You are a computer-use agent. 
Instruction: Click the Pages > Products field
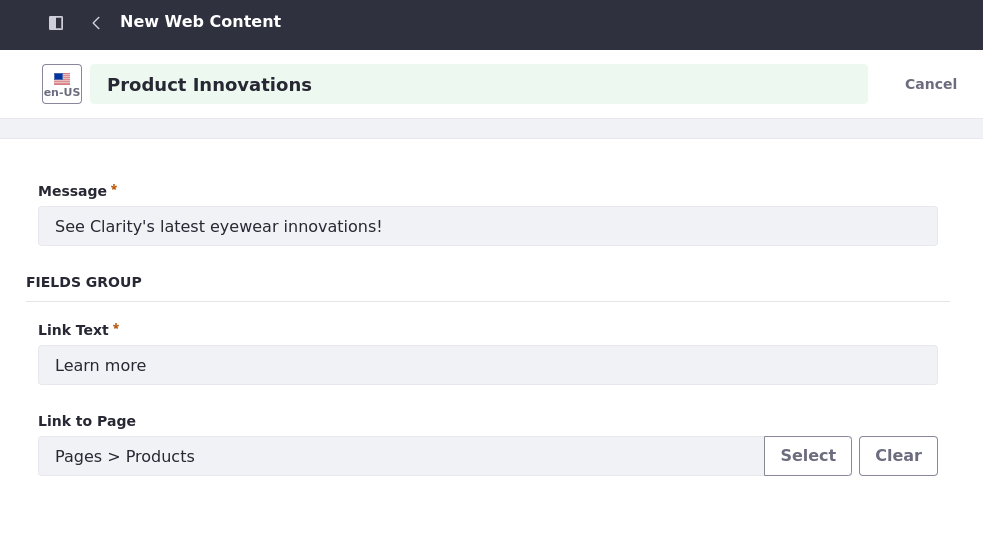[401, 456]
